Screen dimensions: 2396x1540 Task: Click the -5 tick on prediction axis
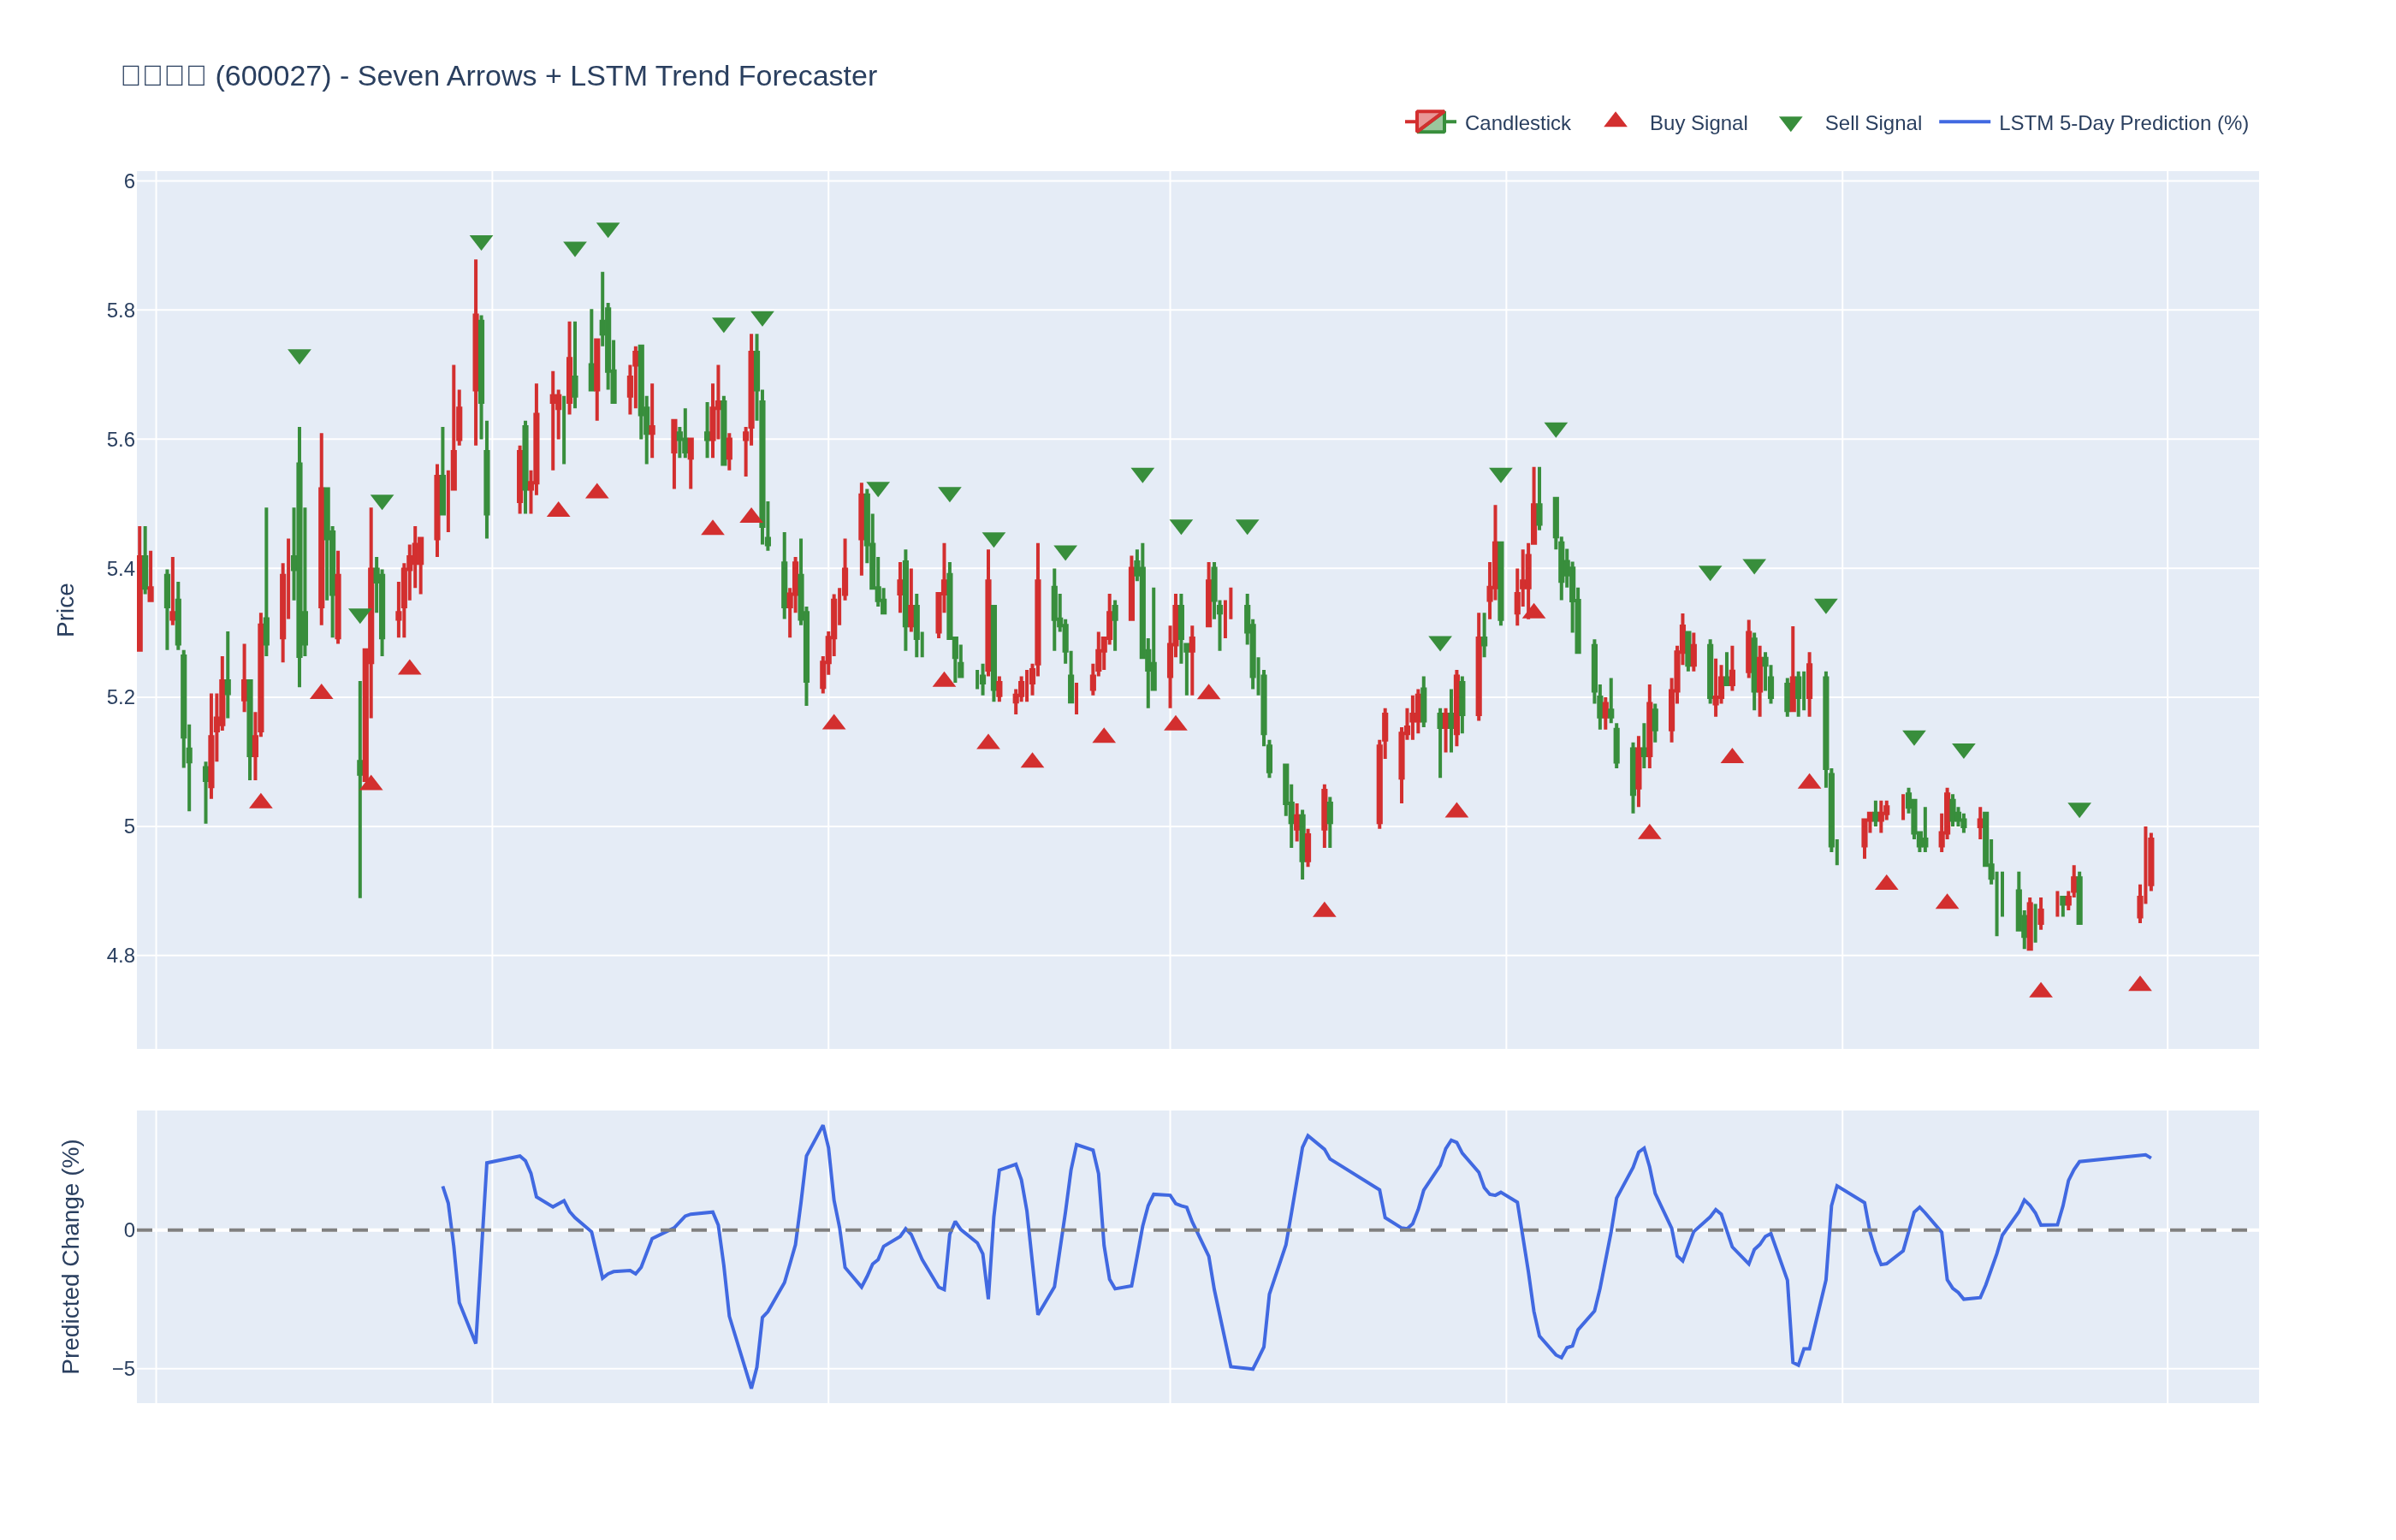123,1368
